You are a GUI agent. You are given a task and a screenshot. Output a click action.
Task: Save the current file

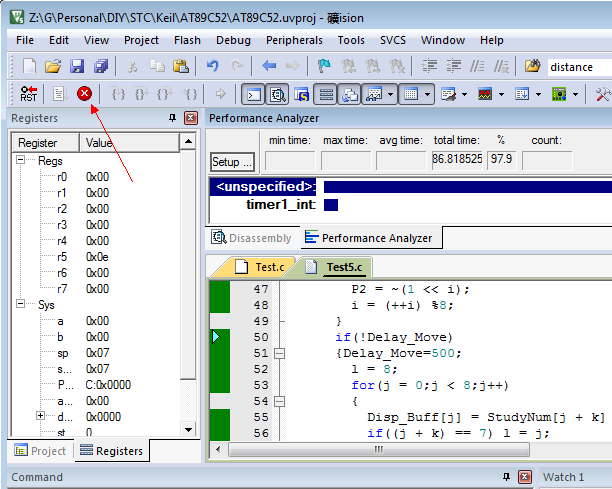[77, 66]
